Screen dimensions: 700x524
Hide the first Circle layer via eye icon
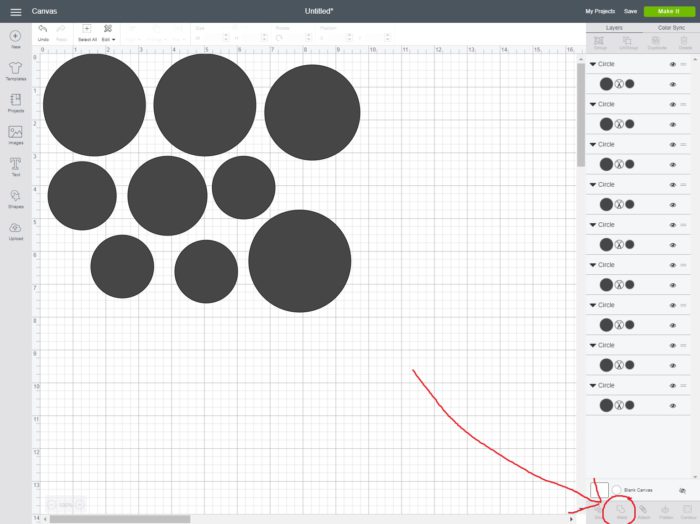point(673,64)
